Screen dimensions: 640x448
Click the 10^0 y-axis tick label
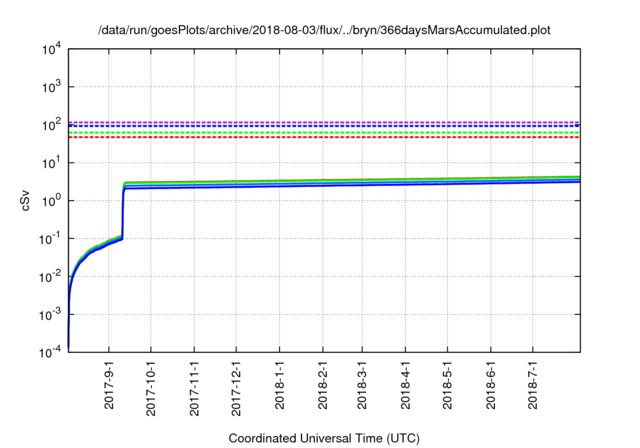click(52, 200)
